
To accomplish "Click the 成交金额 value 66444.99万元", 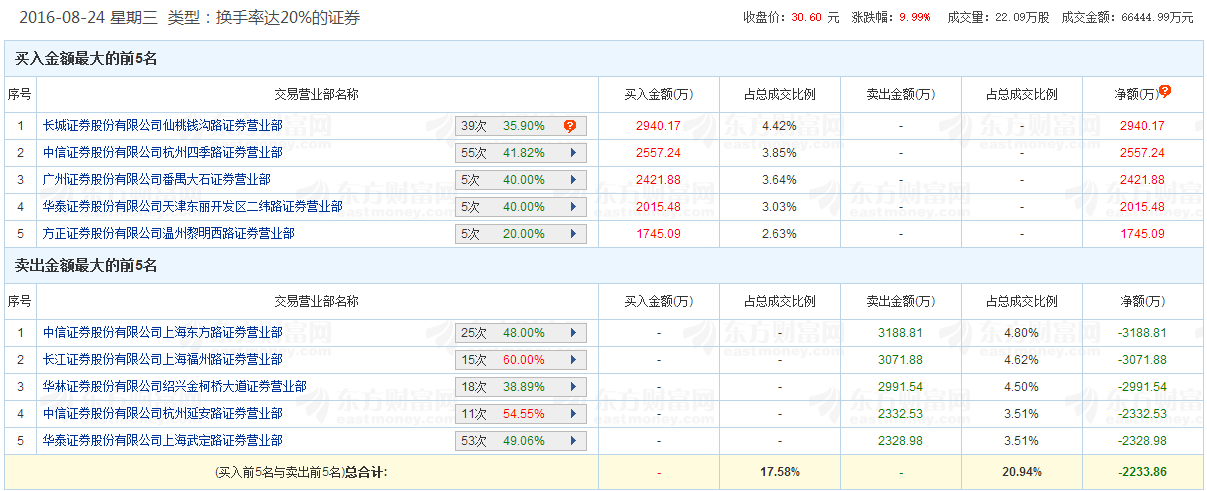I will coord(1158,17).
